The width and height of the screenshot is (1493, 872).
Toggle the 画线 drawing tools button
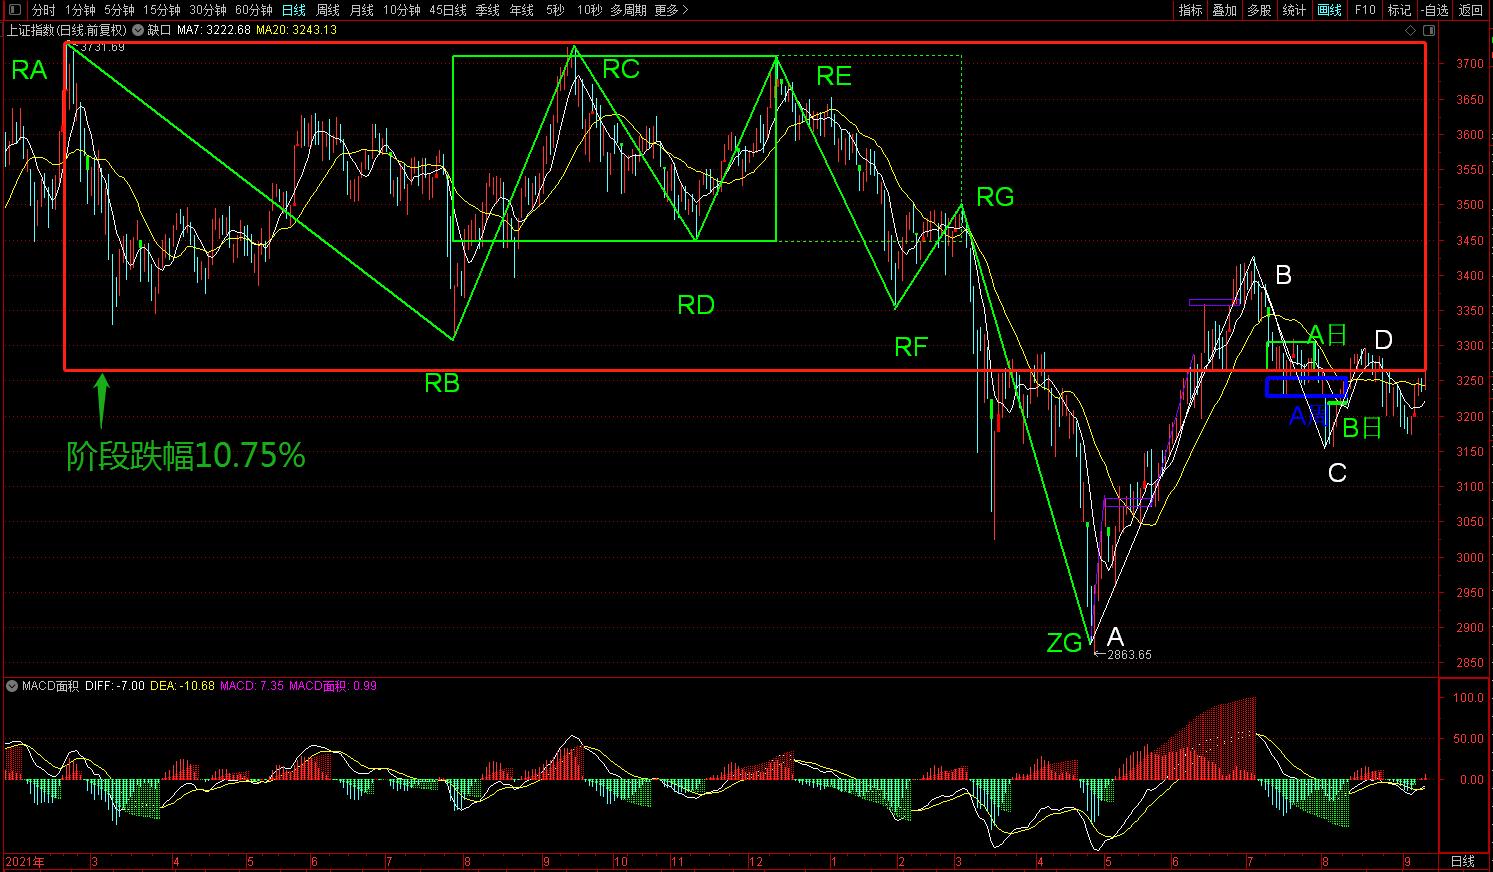tap(1329, 10)
